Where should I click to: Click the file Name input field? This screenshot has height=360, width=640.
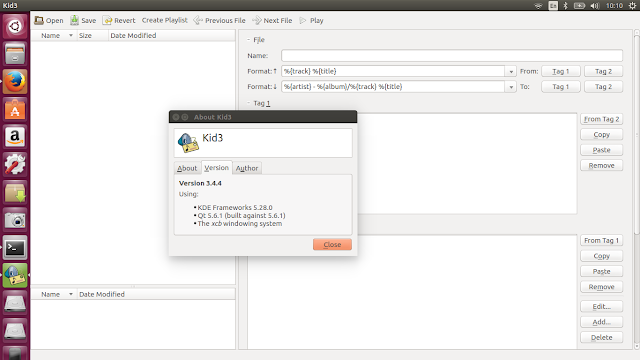452,56
